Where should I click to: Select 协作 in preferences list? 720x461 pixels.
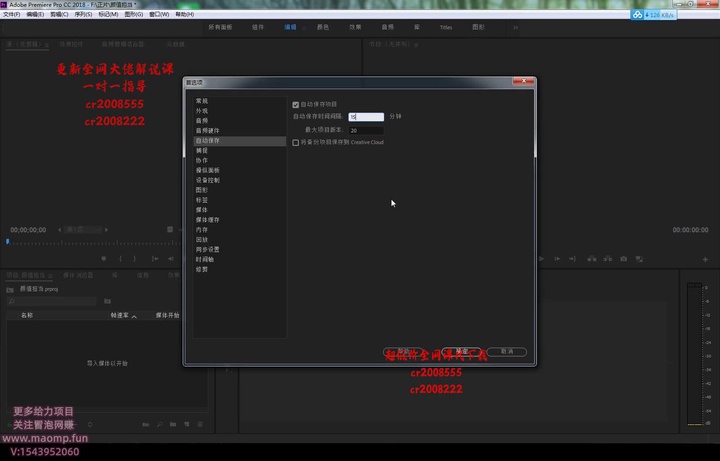click(202, 160)
